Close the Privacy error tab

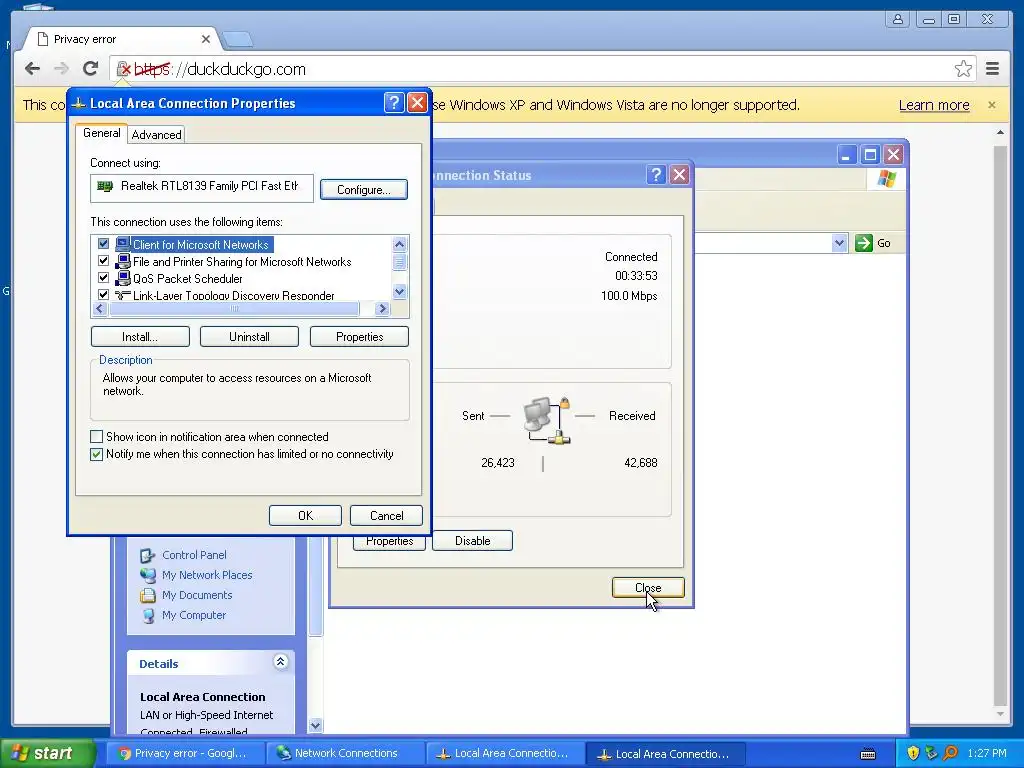(x=206, y=39)
